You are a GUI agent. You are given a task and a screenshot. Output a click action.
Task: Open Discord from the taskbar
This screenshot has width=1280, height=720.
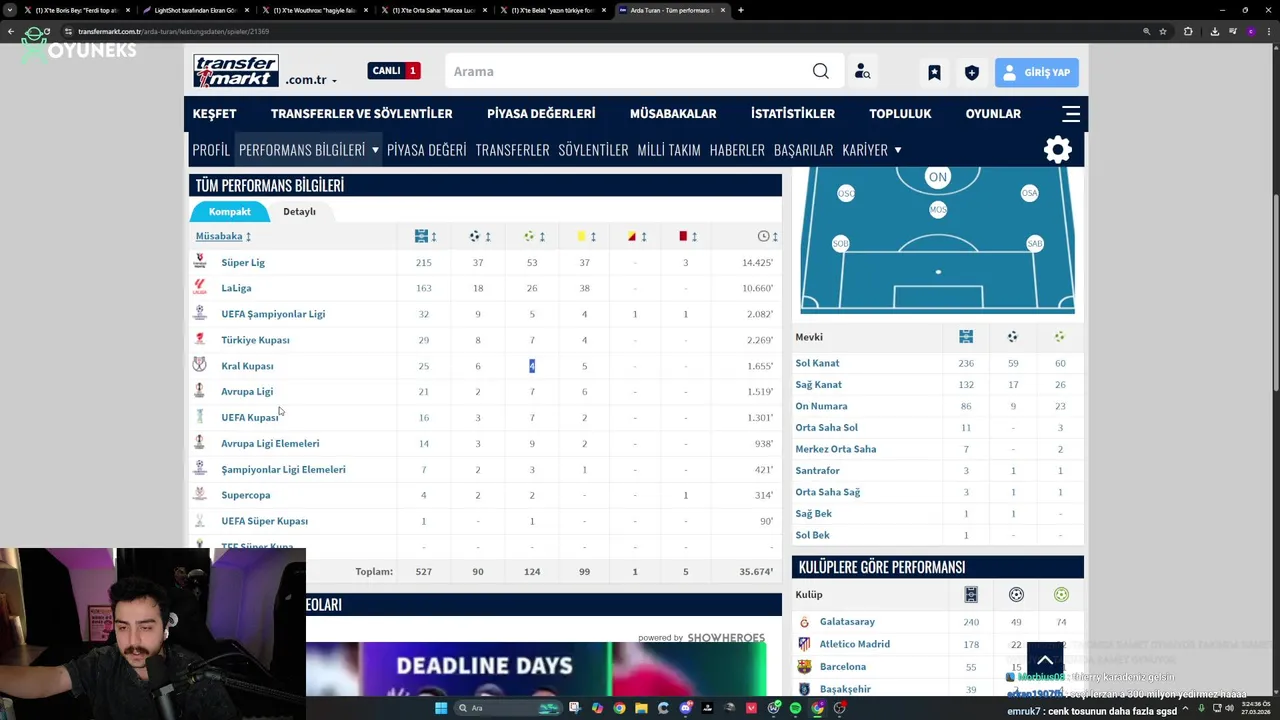click(x=685, y=708)
